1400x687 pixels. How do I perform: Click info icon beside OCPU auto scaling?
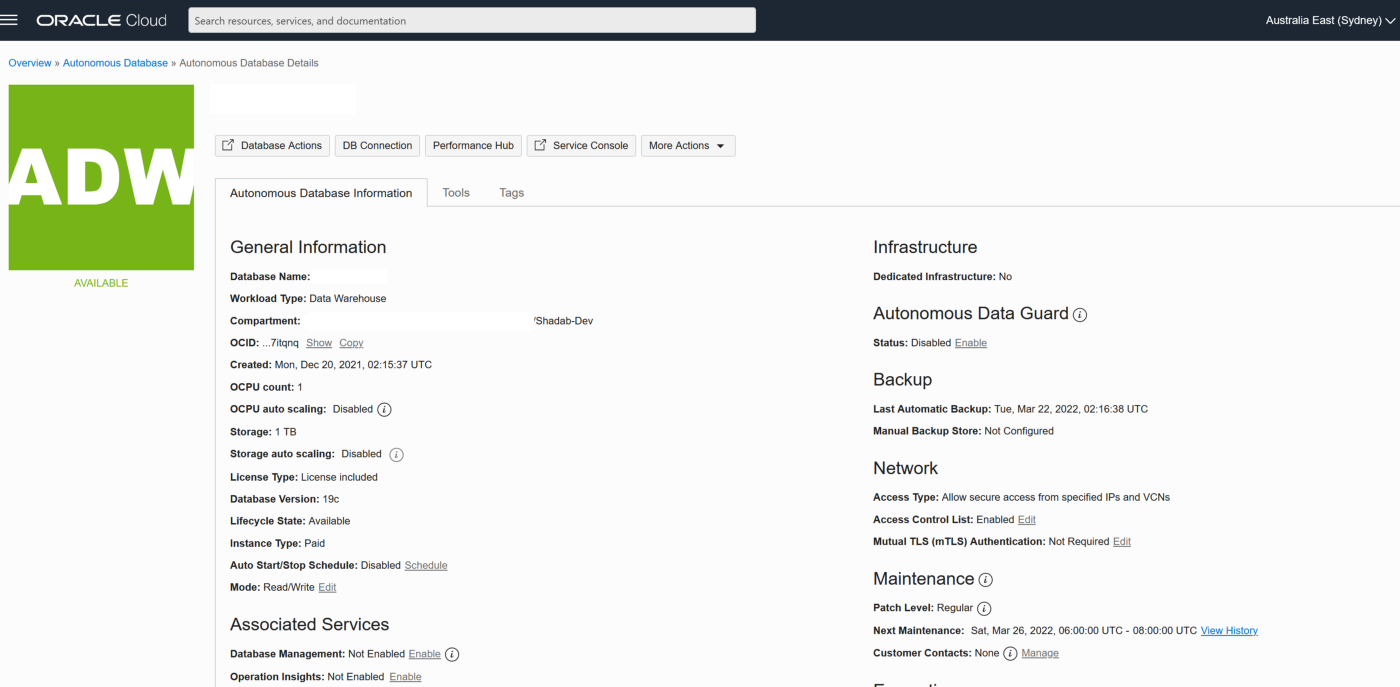(x=384, y=410)
